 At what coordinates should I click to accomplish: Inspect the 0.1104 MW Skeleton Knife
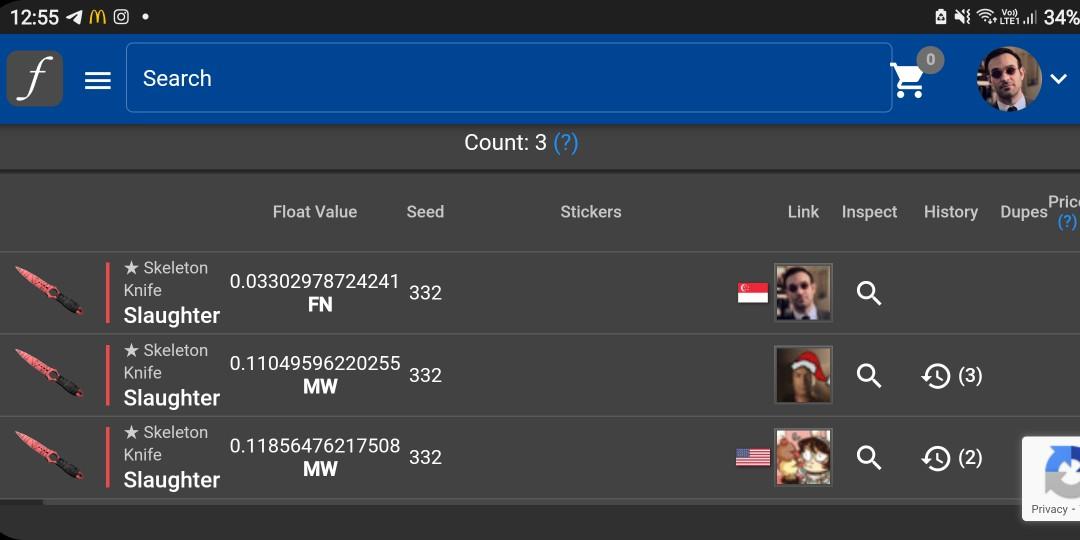(869, 375)
